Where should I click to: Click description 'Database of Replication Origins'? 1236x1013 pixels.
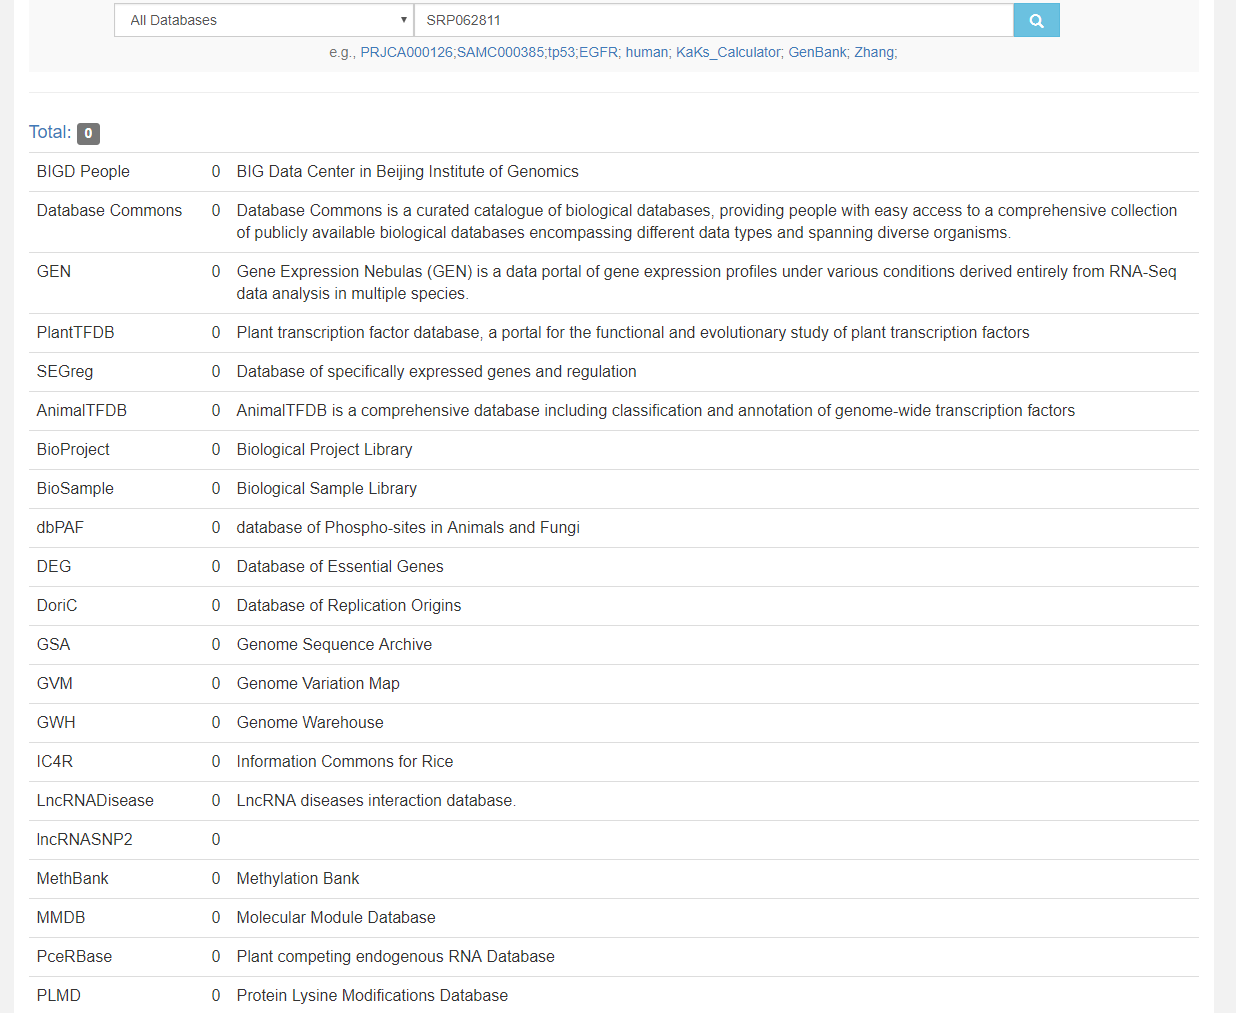(x=349, y=606)
